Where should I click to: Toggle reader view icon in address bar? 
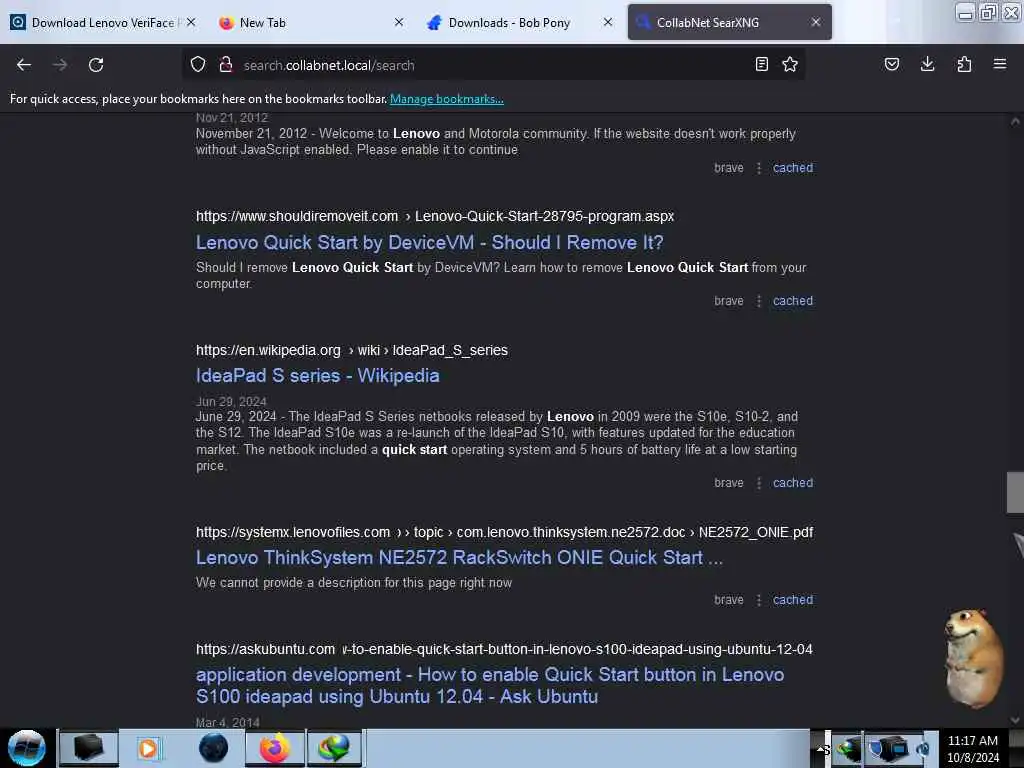(761, 64)
